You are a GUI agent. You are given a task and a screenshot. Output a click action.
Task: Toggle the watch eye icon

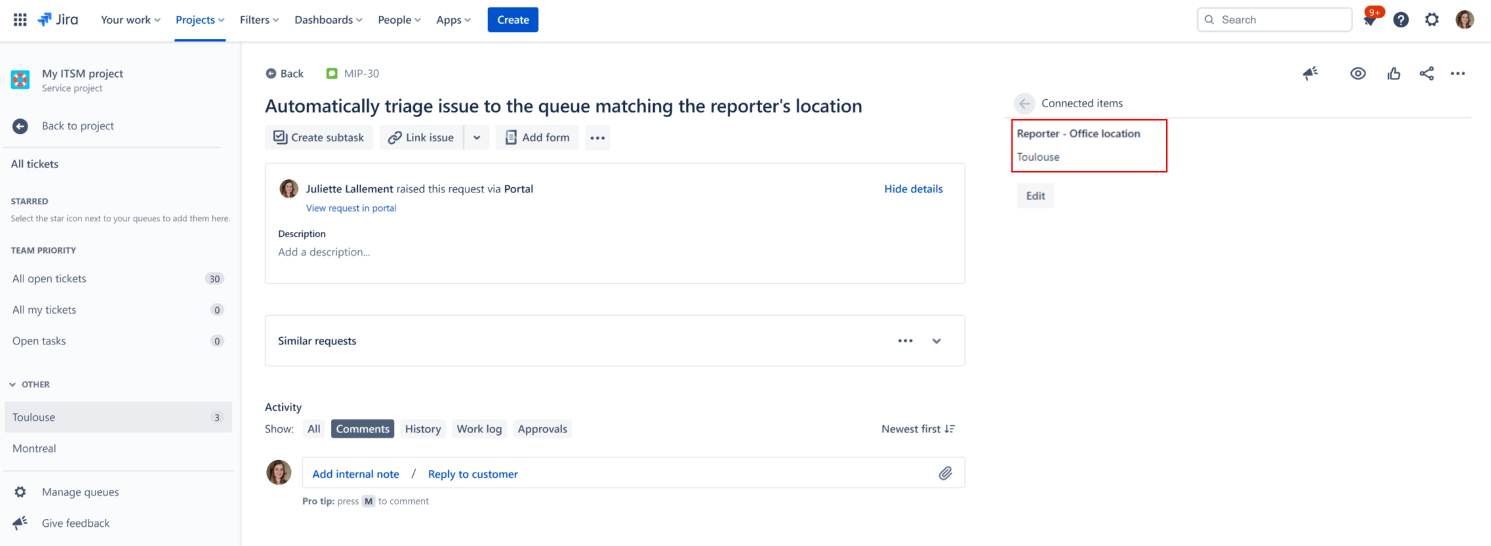1358,74
